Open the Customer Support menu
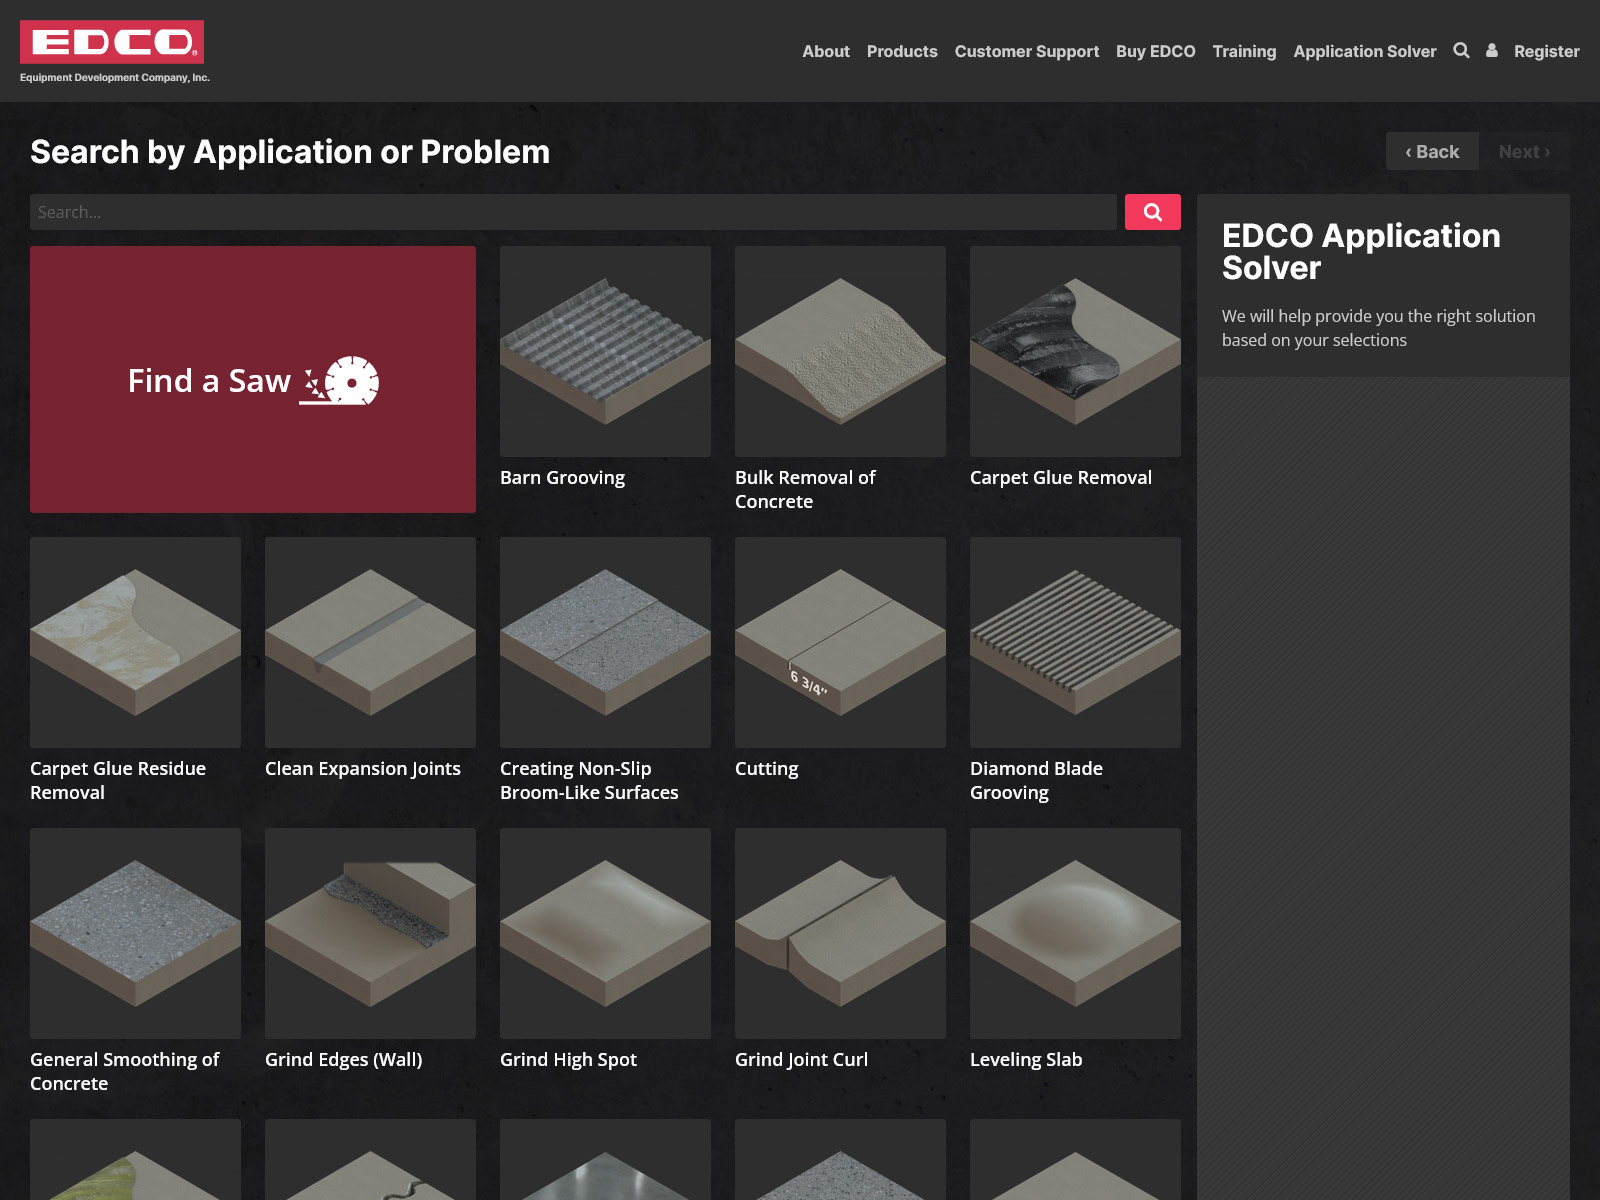Viewport: 1600px width, 1200px height. pyautogui.click(x=1027, y=51)
